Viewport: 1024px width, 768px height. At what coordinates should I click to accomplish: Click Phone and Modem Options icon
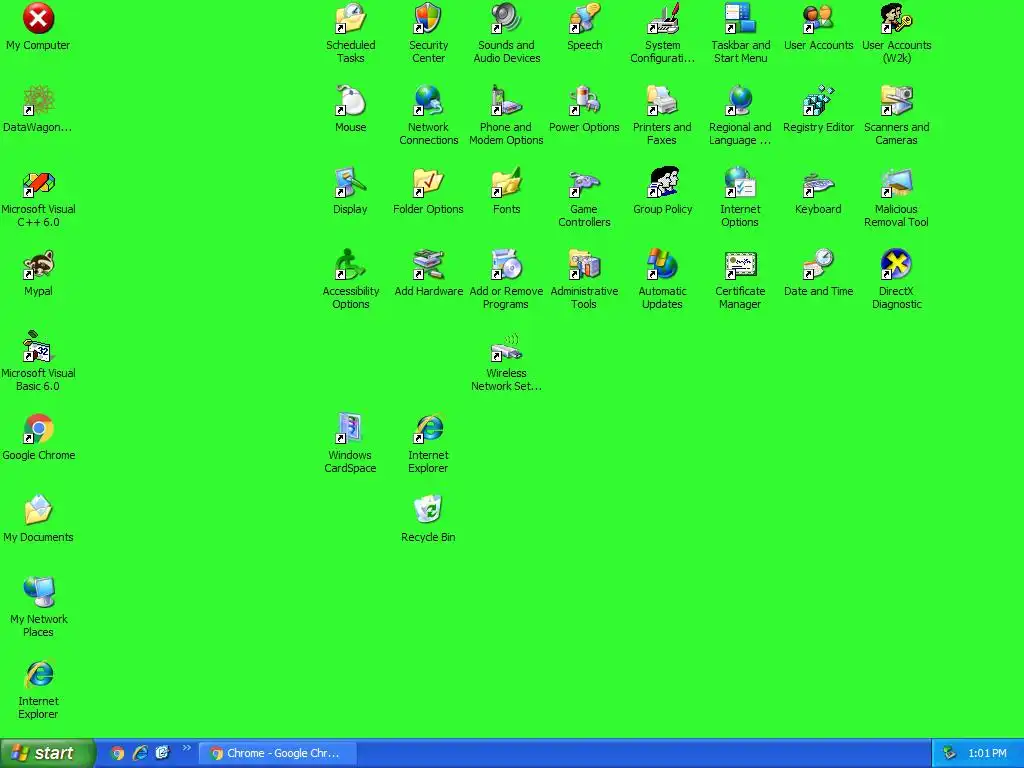[x=506, y=101]
